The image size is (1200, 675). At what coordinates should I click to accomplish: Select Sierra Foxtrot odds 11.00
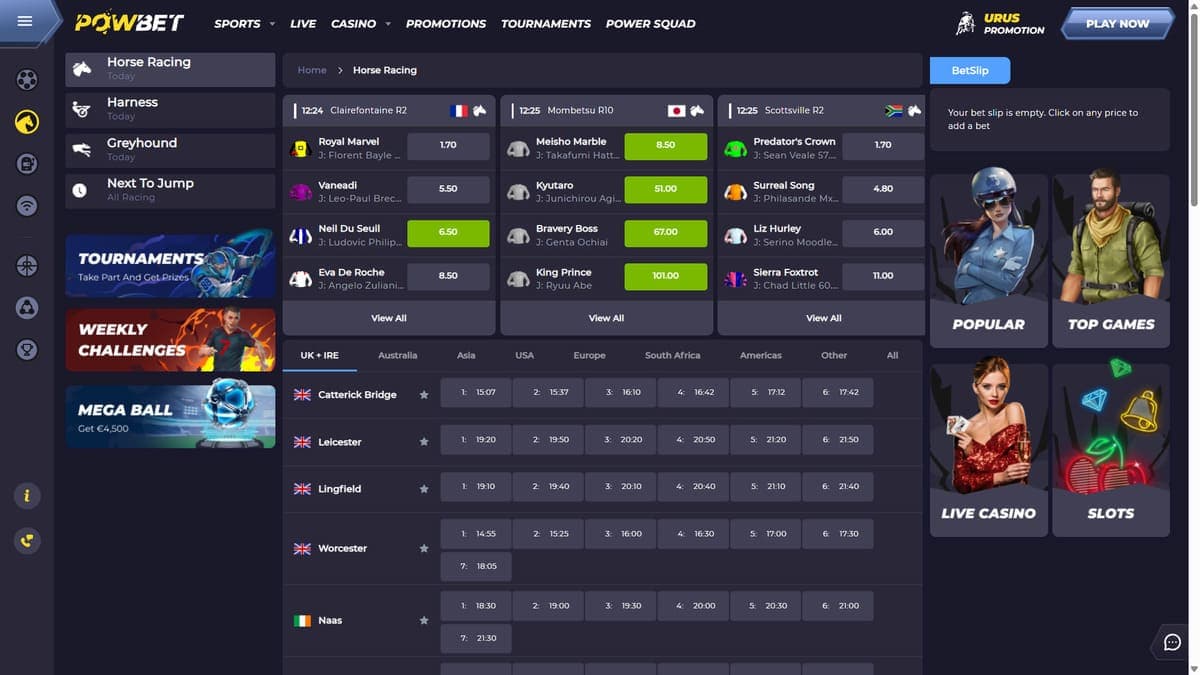click(883, 276)
